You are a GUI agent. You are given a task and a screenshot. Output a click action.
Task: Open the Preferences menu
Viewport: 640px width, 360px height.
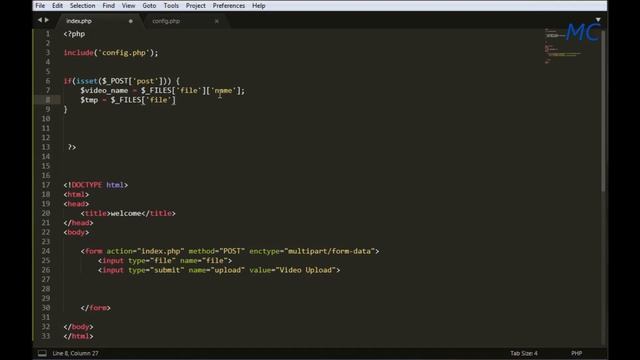[x=229, y=6]
